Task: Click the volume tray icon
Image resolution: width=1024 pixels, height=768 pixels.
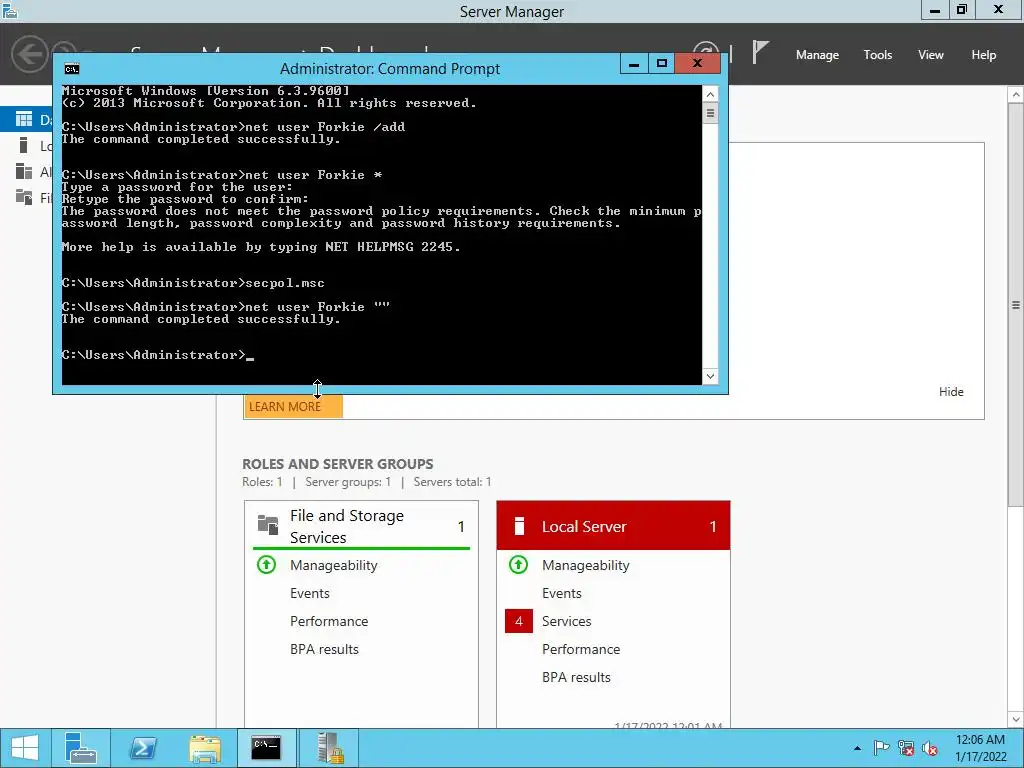Action: [x=930, y=748]
